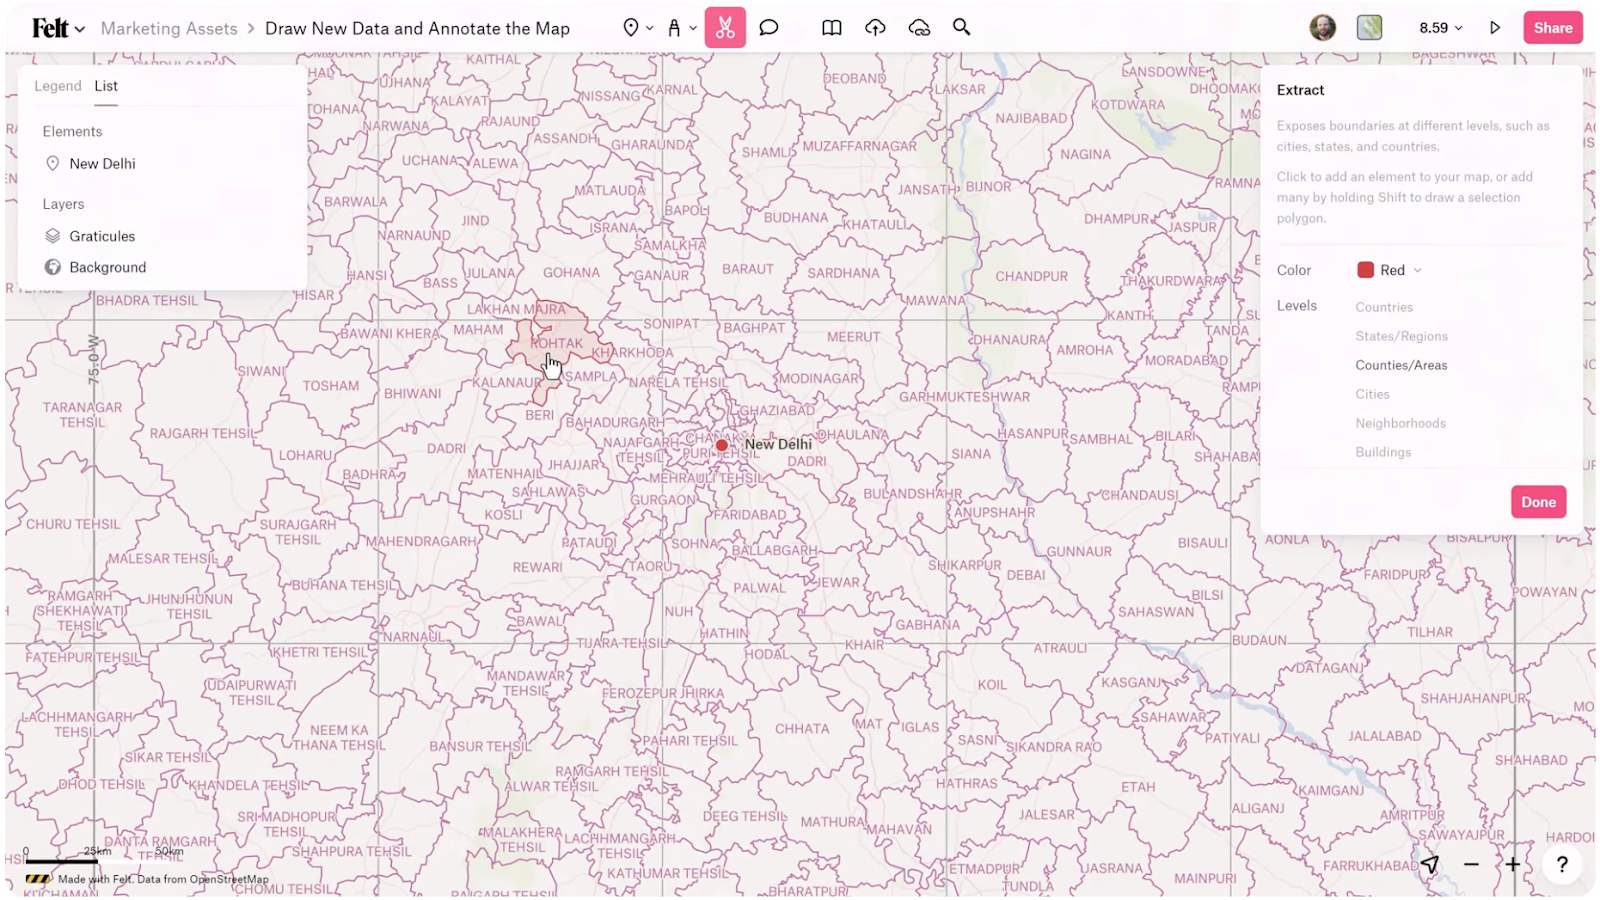Enable the Neighborhoods level

(x=1399, y=422)
